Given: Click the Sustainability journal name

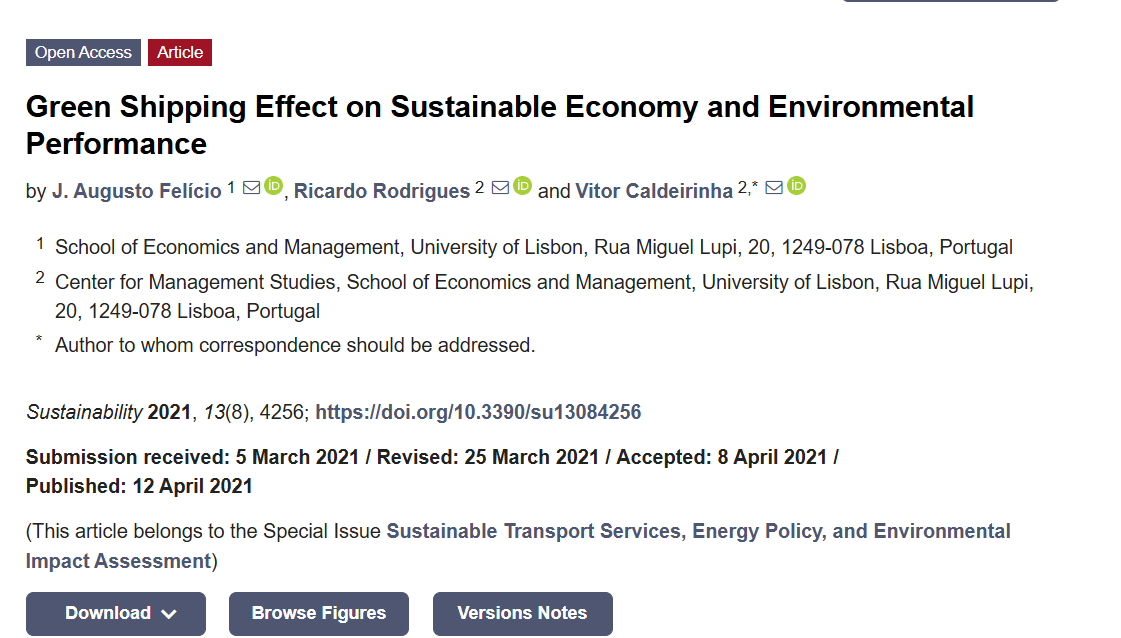Looking at the screenshot, I should coord(84,412).
